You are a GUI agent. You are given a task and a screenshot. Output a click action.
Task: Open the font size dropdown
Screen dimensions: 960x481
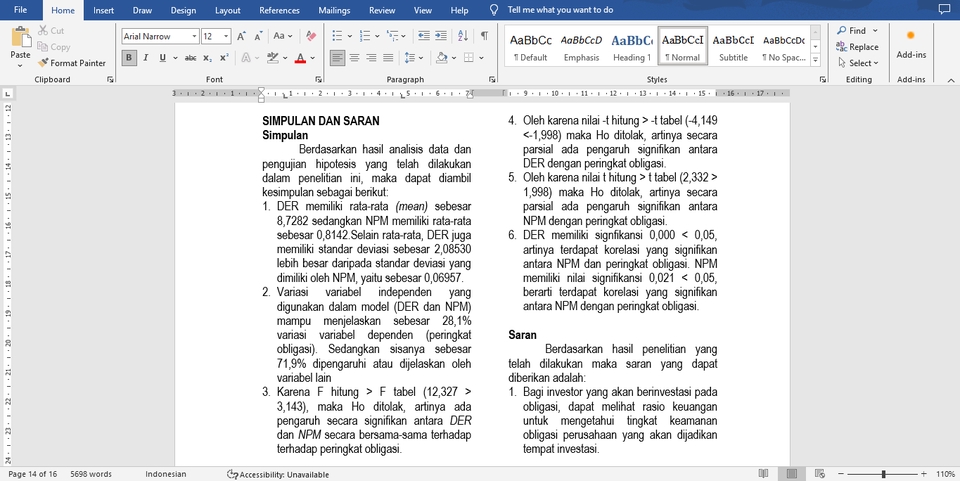226,36
